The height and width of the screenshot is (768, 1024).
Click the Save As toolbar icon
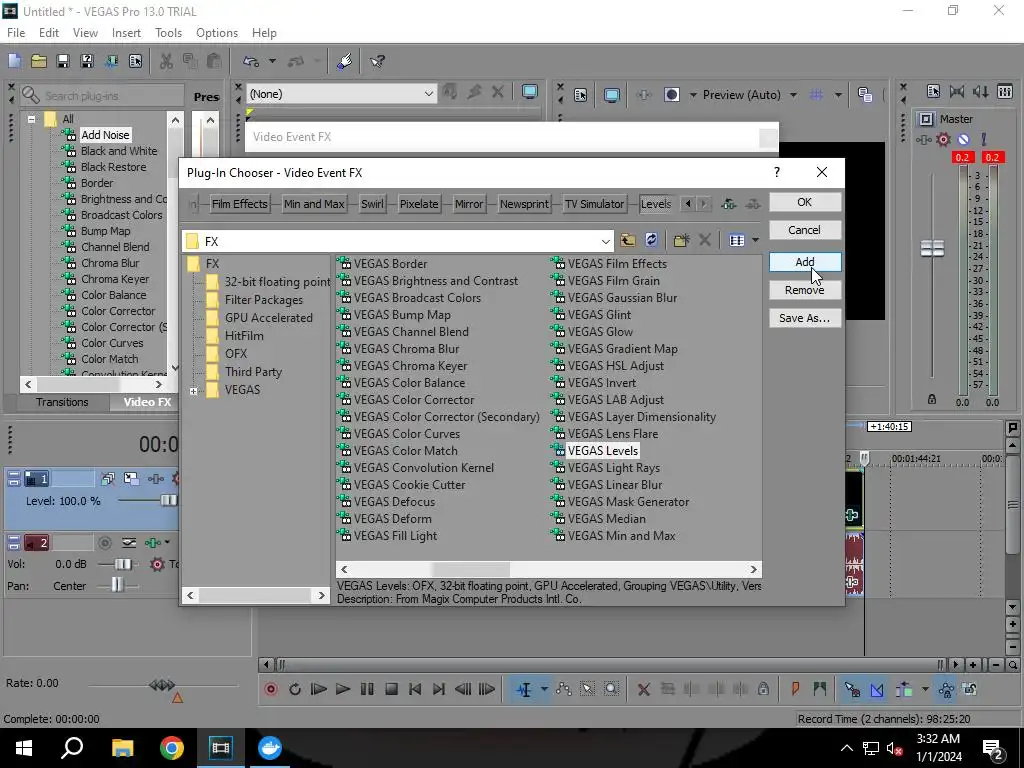pyautogui.click(x=87, y=61)
